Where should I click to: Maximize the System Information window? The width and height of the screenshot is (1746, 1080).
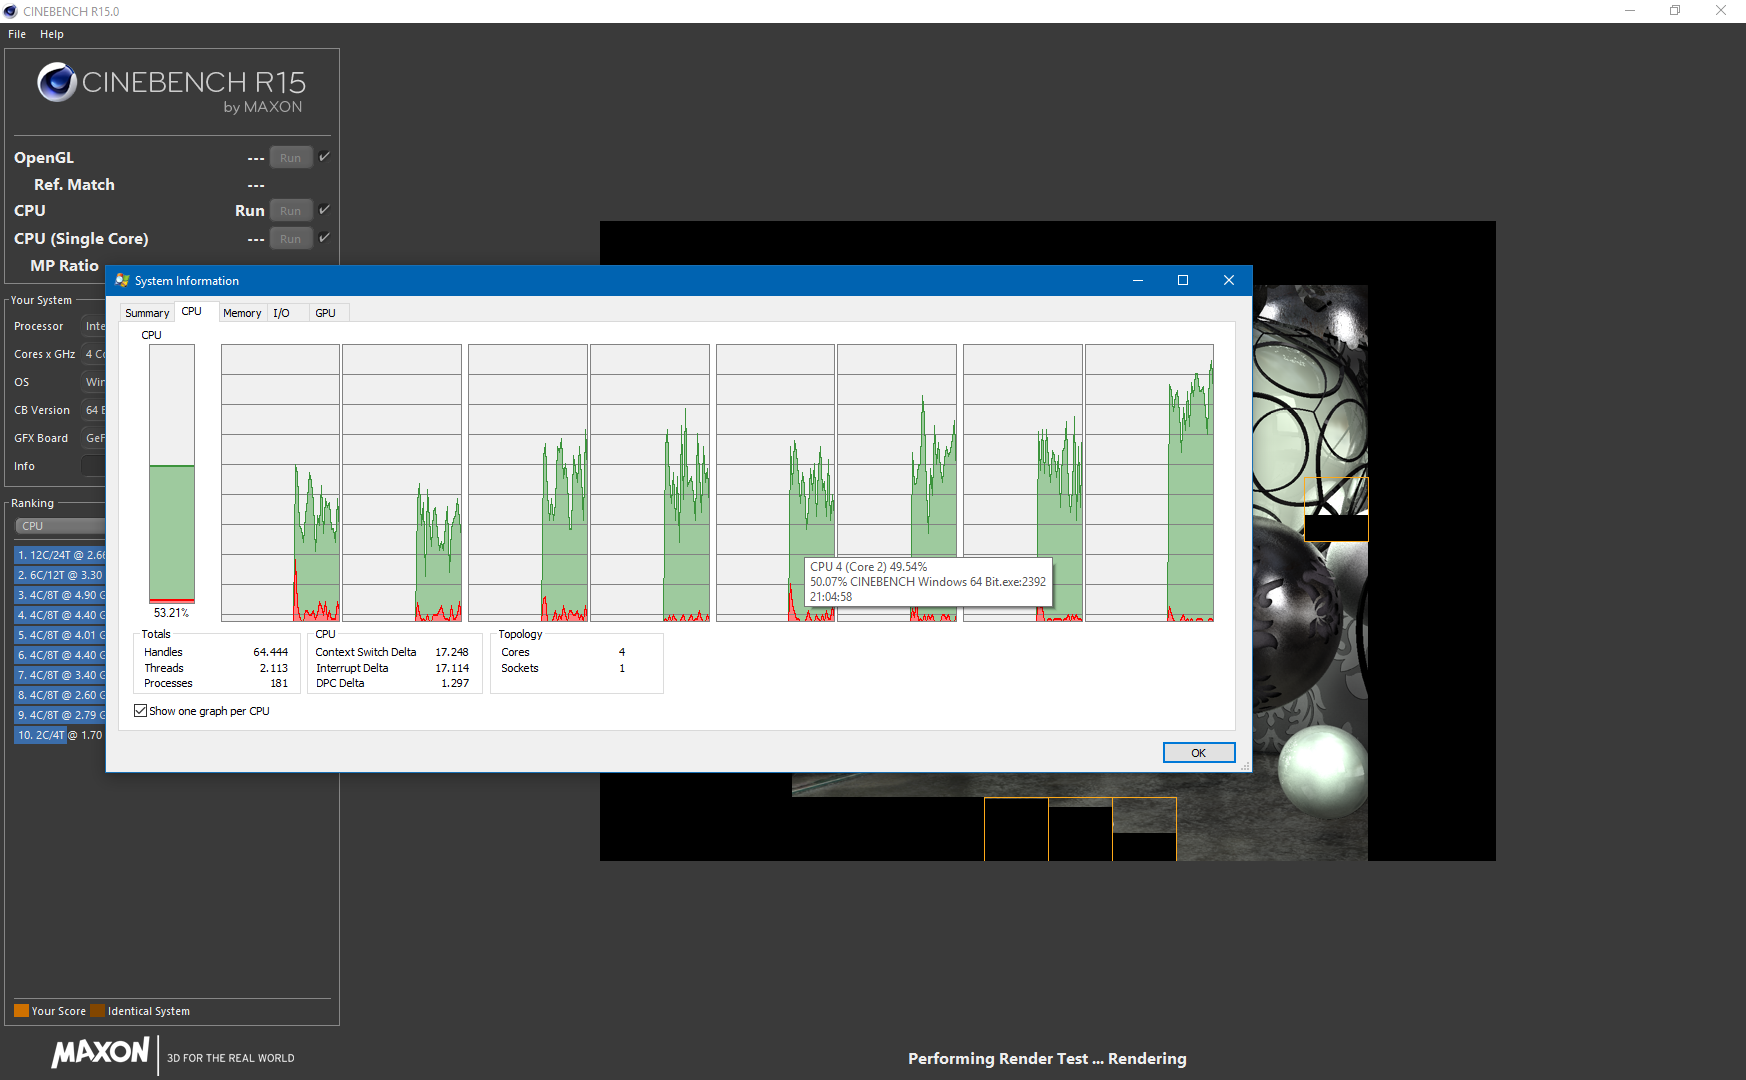[x=1183, y=281]
